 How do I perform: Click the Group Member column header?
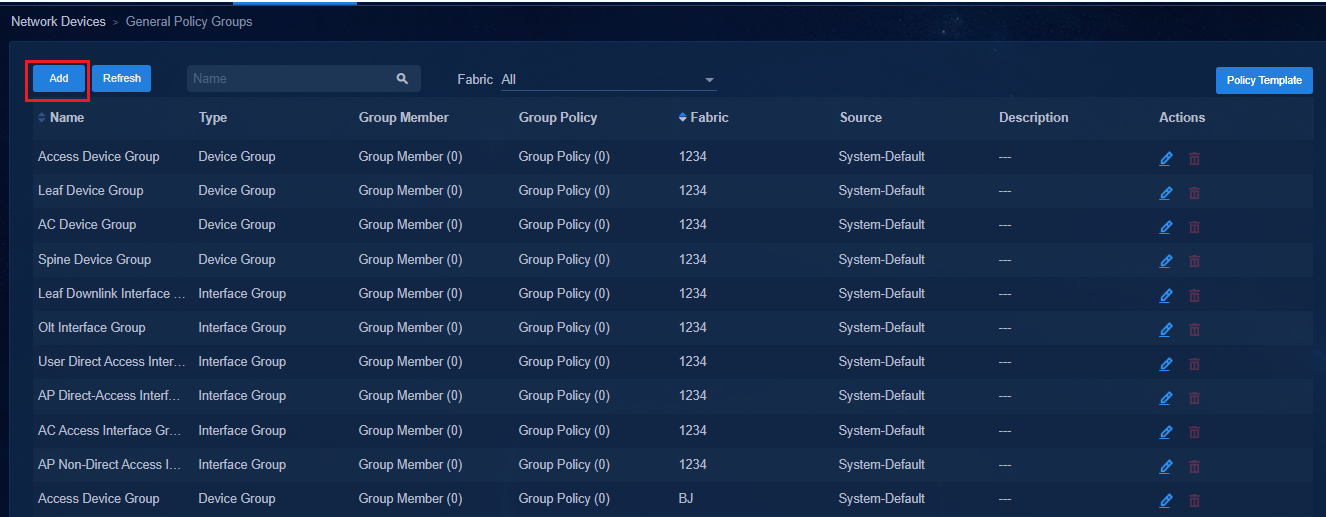click(404, 117)
